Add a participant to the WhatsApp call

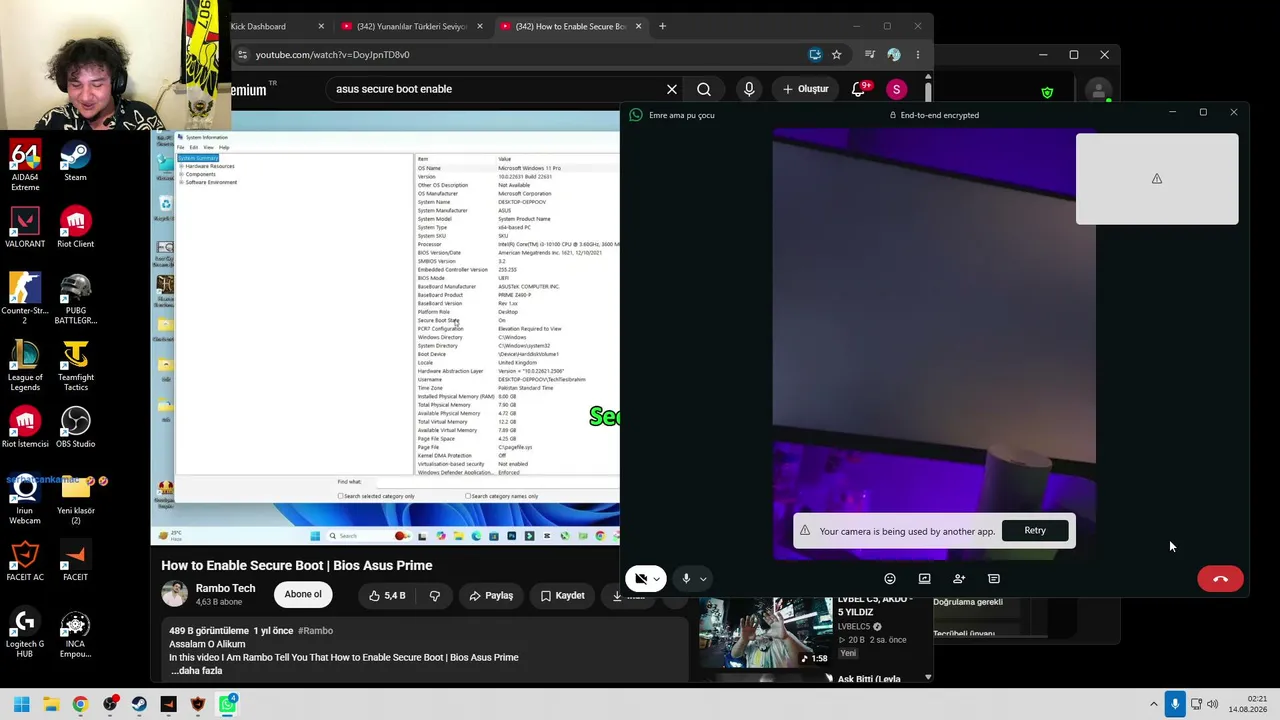click(959, 578)
